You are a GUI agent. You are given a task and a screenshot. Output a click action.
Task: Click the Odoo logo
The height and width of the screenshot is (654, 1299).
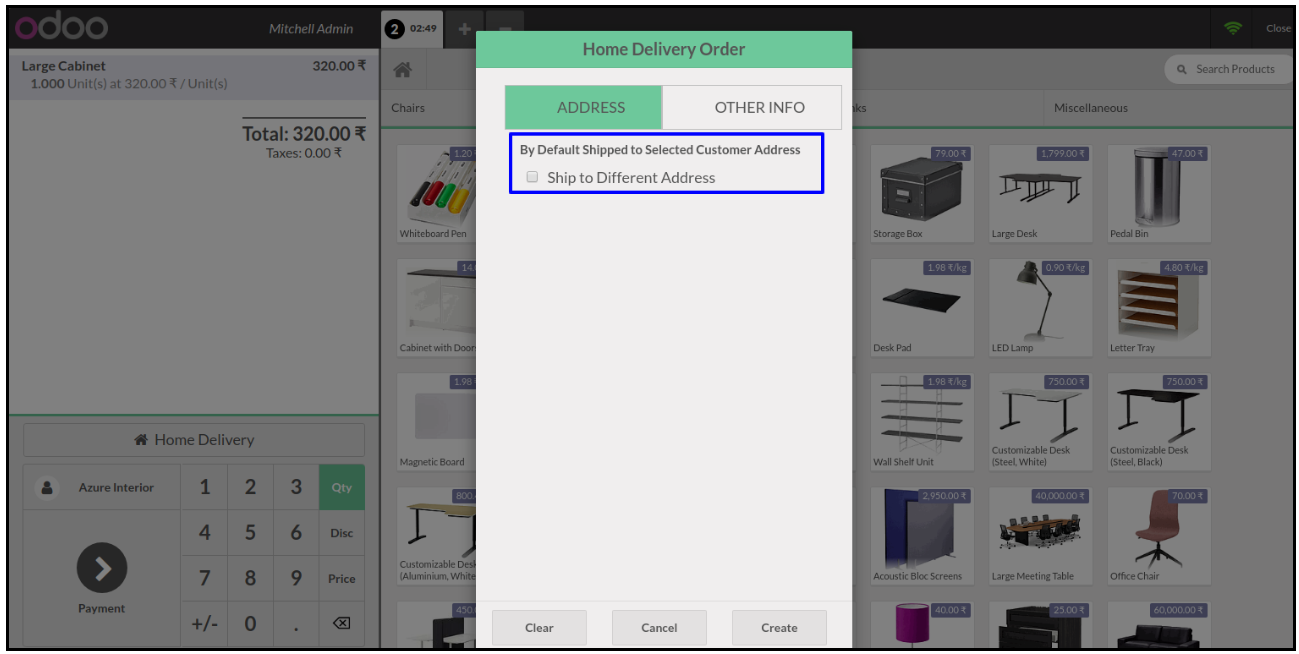click(x=62, y=28)
